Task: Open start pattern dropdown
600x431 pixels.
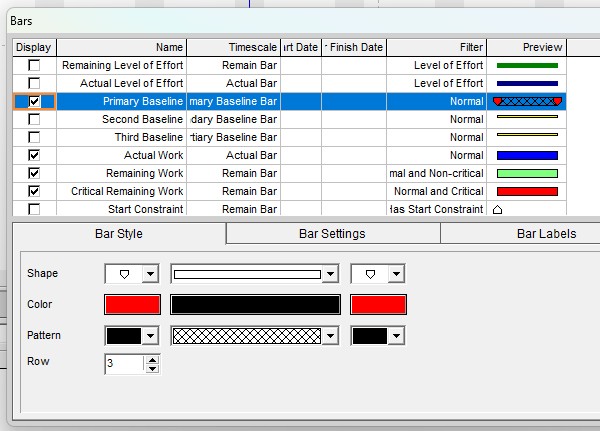Action: [150, 336]
